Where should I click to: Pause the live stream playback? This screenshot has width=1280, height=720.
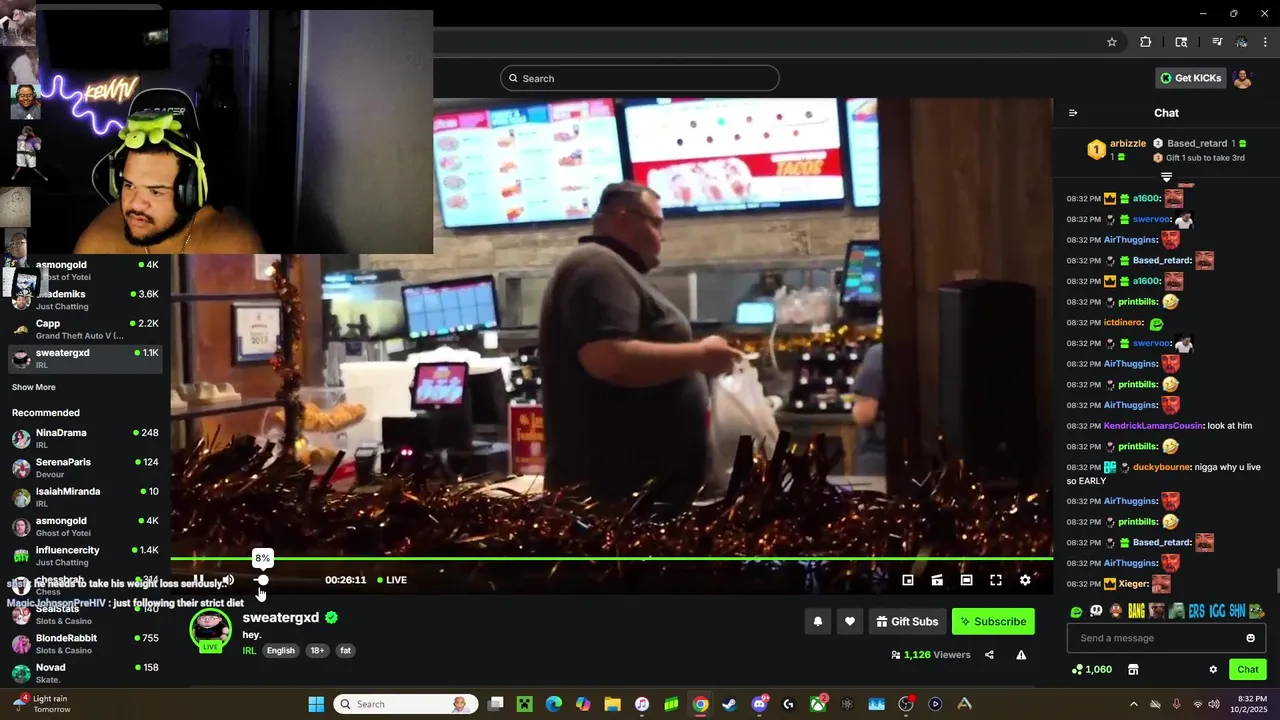(199, 580)
